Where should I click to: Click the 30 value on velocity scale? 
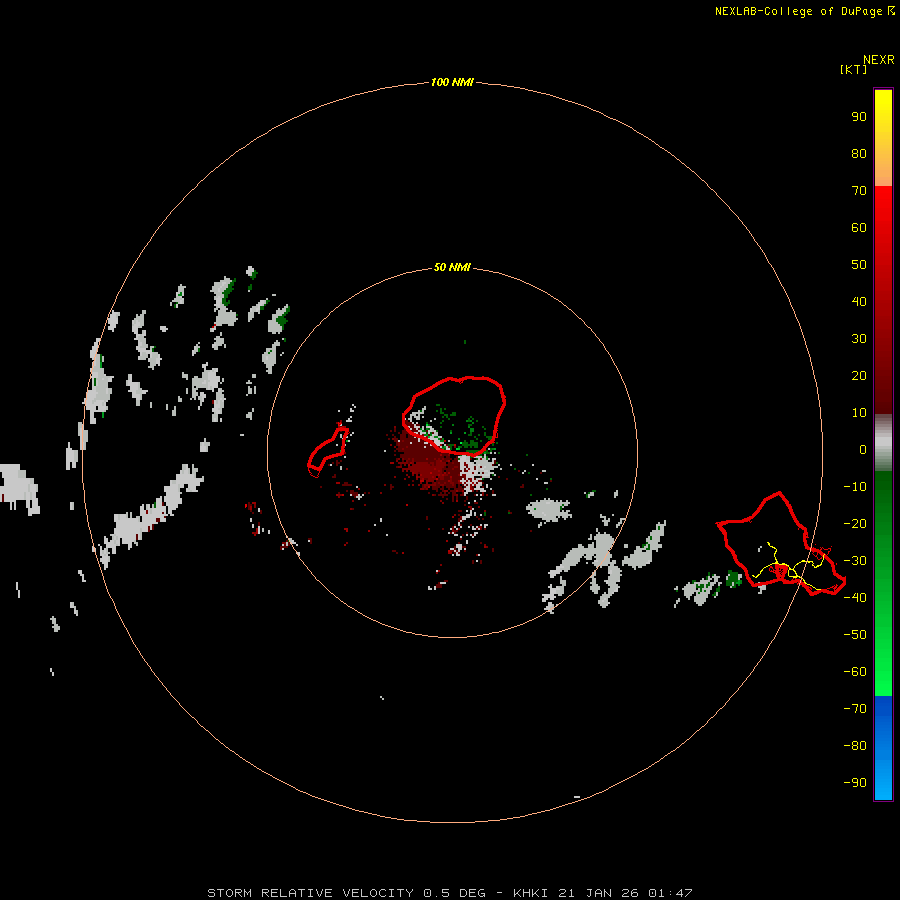859,339
